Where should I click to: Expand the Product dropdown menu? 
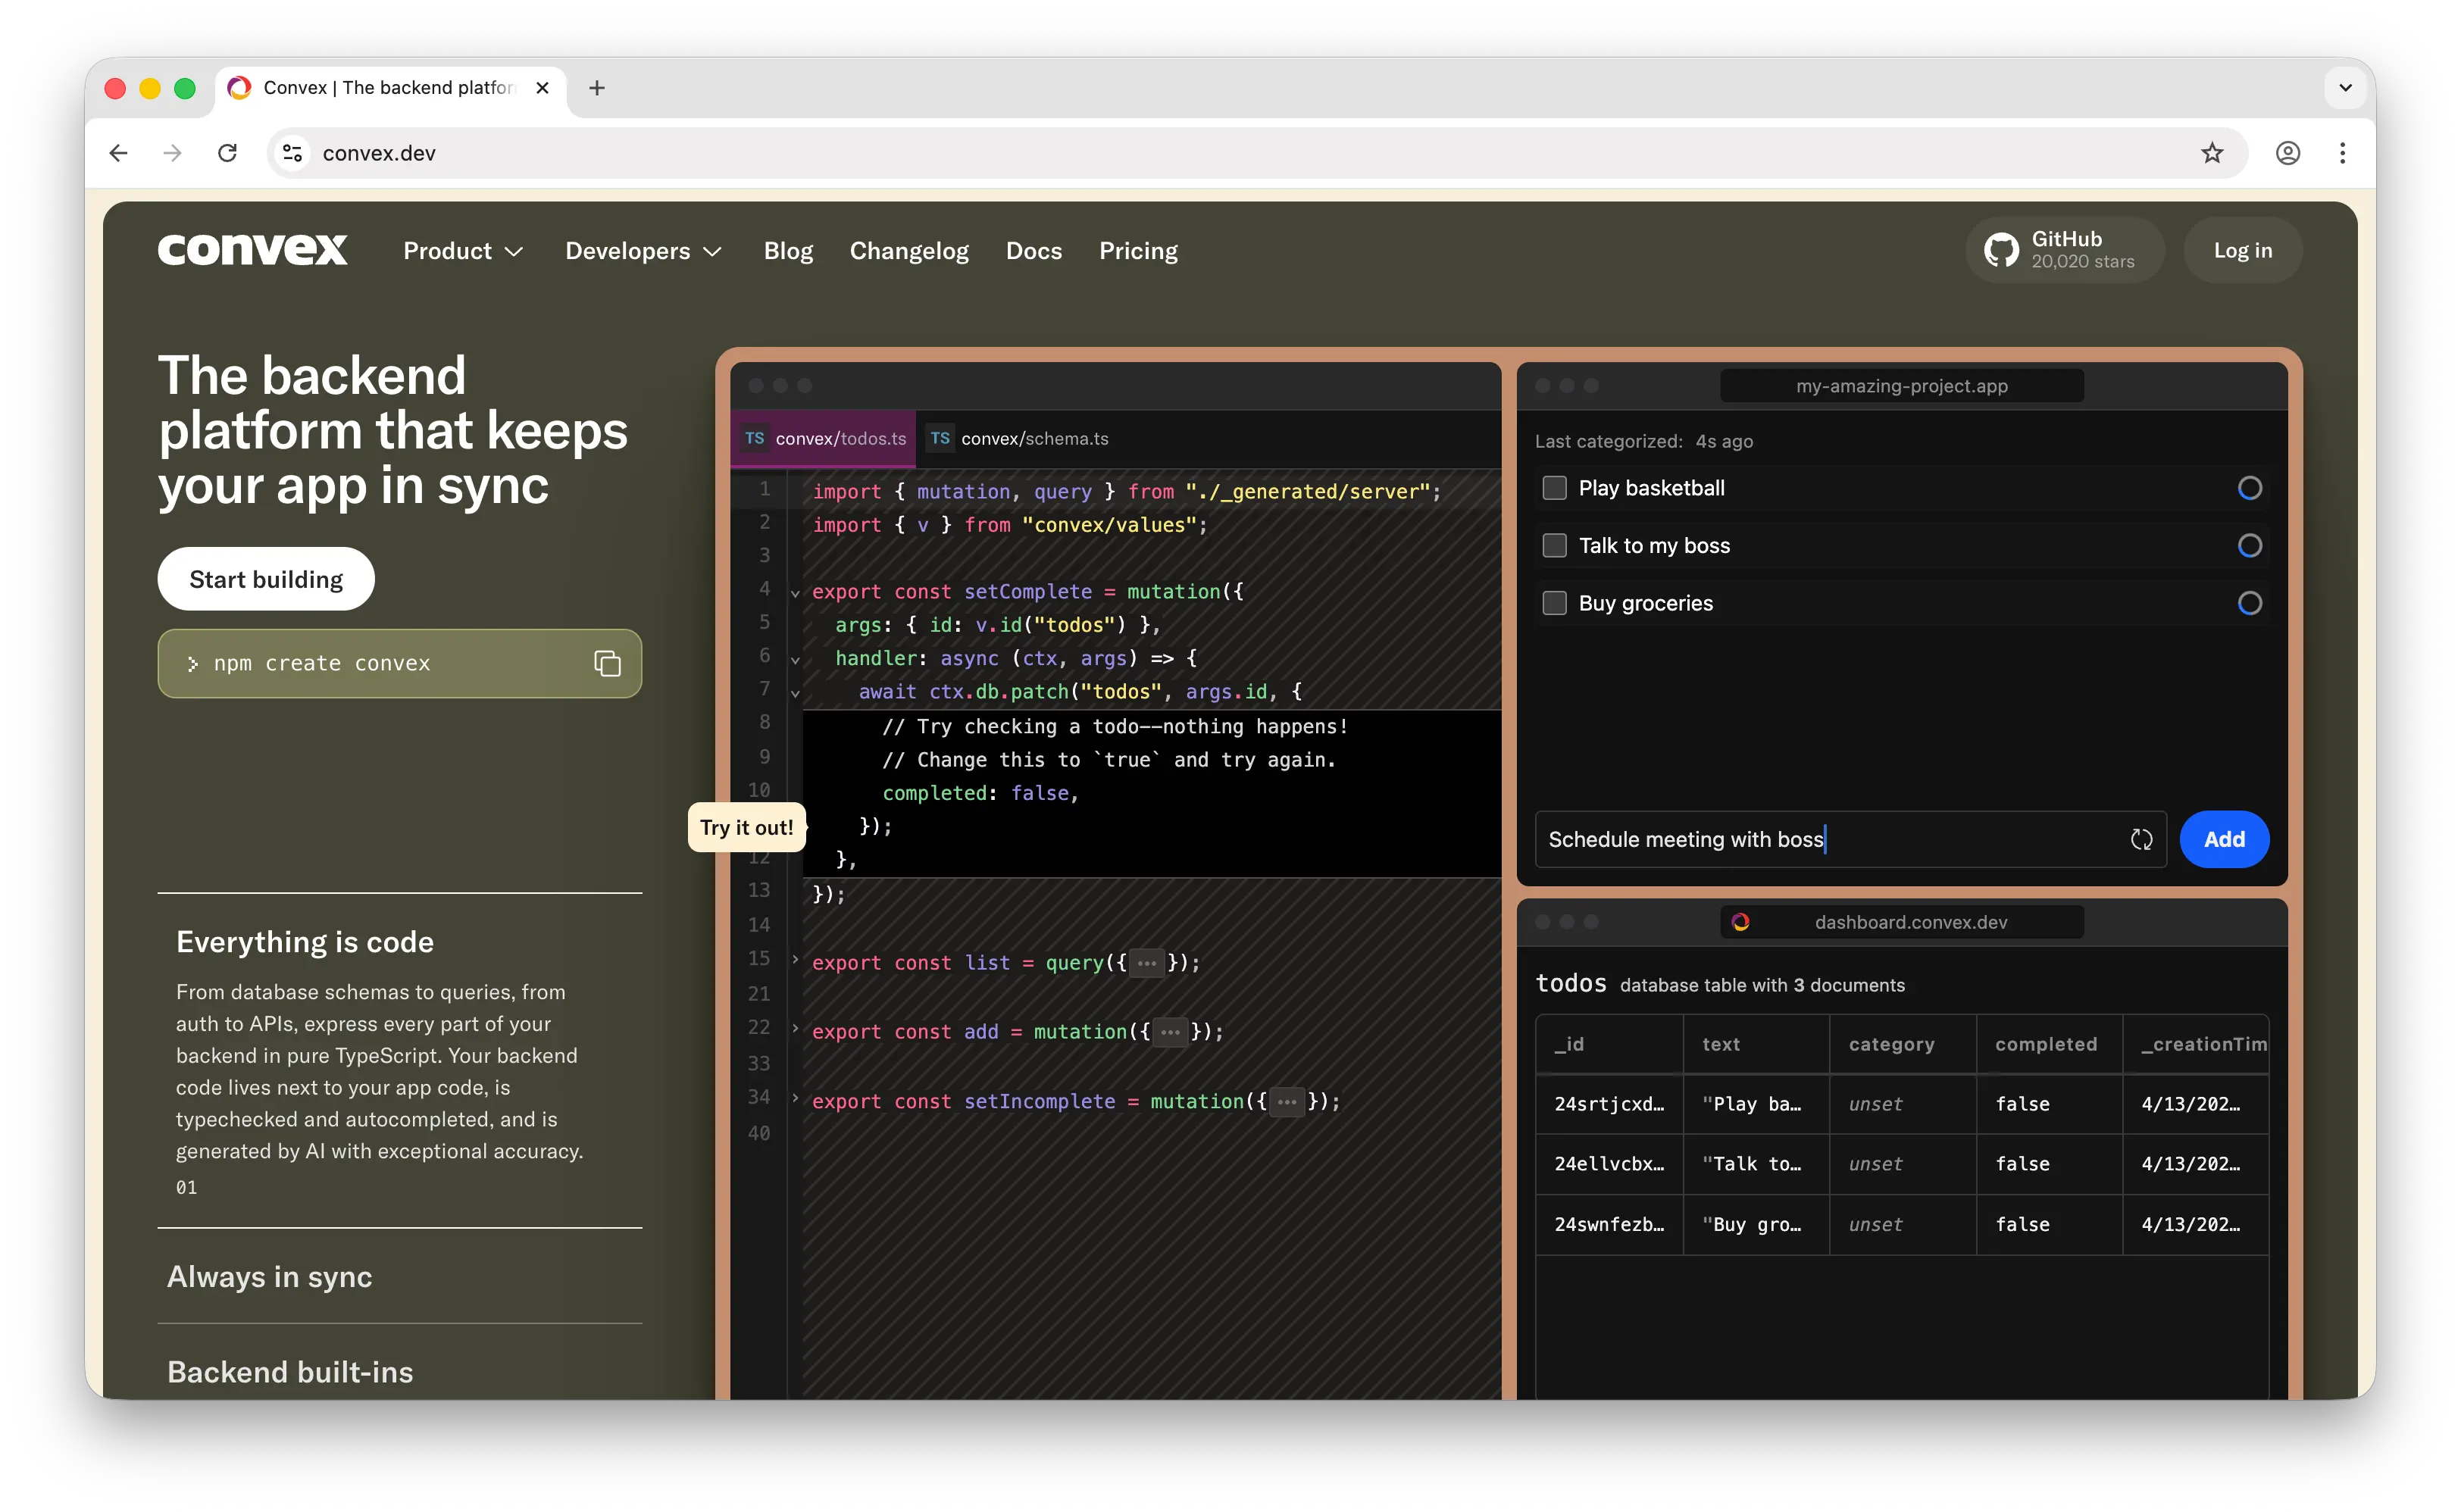[463, 251]
